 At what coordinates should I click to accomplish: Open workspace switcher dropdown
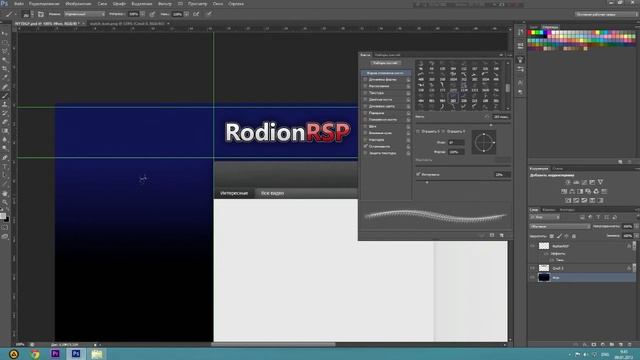tap(607, 14)
